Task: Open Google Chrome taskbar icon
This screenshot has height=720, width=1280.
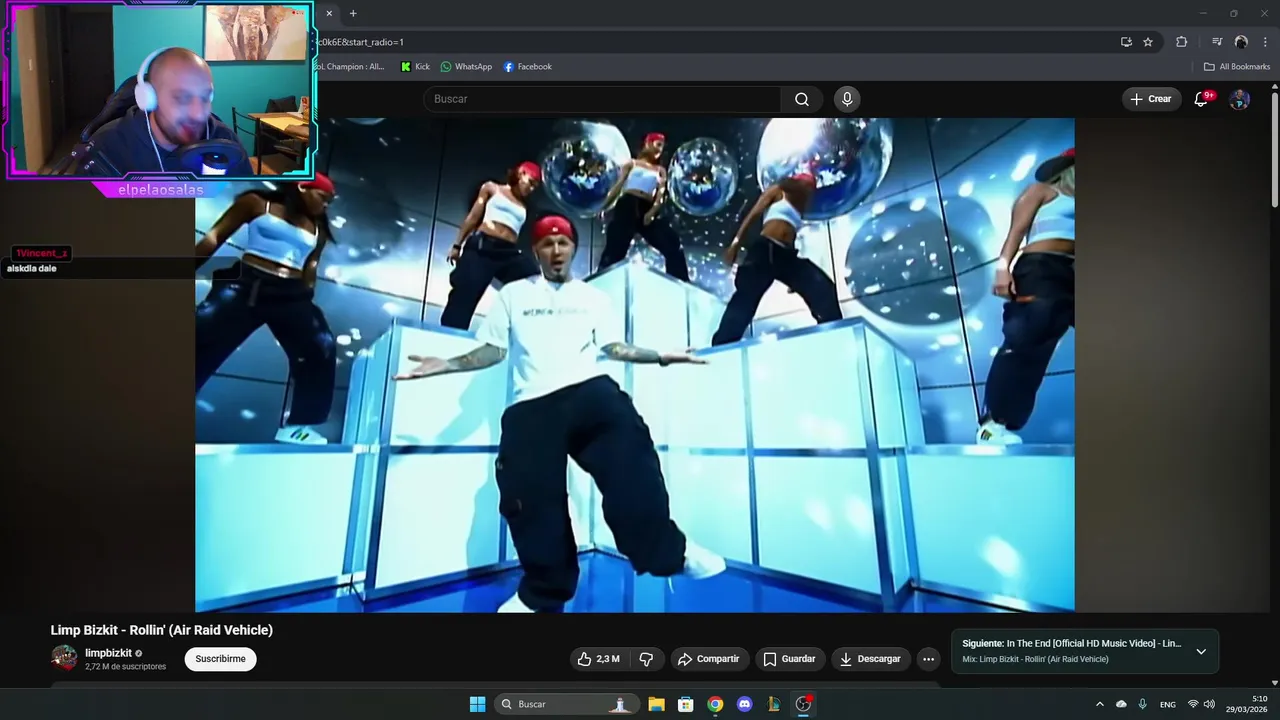Action: (715, 704)
